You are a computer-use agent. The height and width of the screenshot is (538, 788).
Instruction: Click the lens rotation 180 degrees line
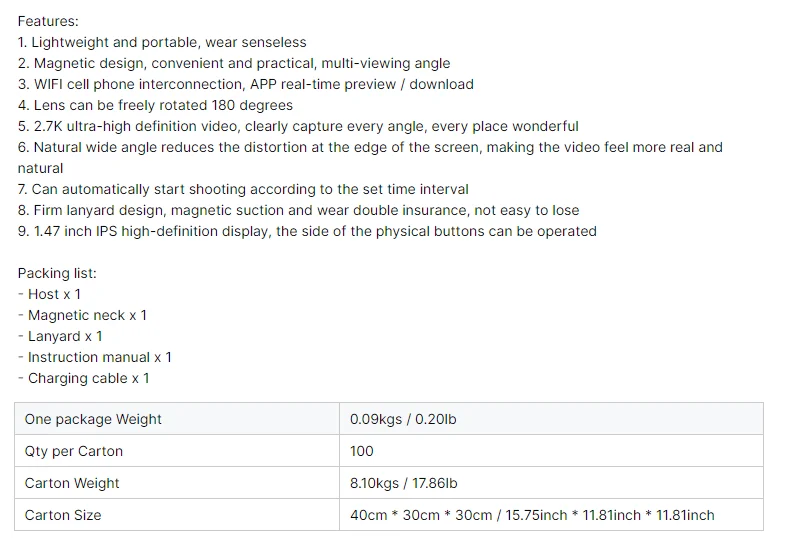[x=155, y=105]
